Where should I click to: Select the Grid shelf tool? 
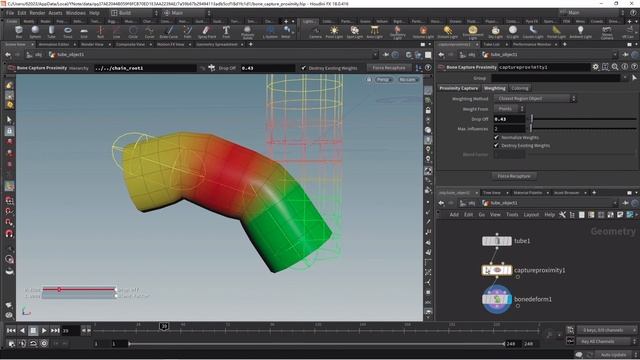(x=84, y=32)
